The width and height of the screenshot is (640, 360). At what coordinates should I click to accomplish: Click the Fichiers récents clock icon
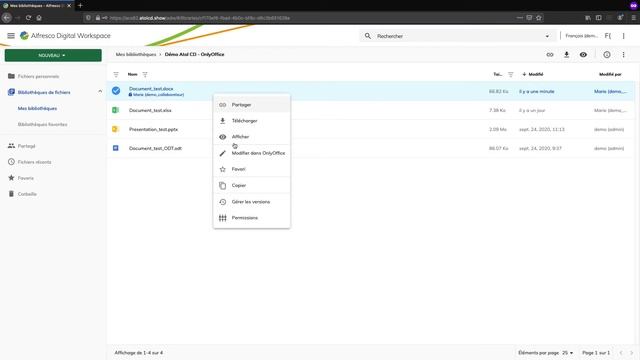pyautogui.click(x=11, y=162)
